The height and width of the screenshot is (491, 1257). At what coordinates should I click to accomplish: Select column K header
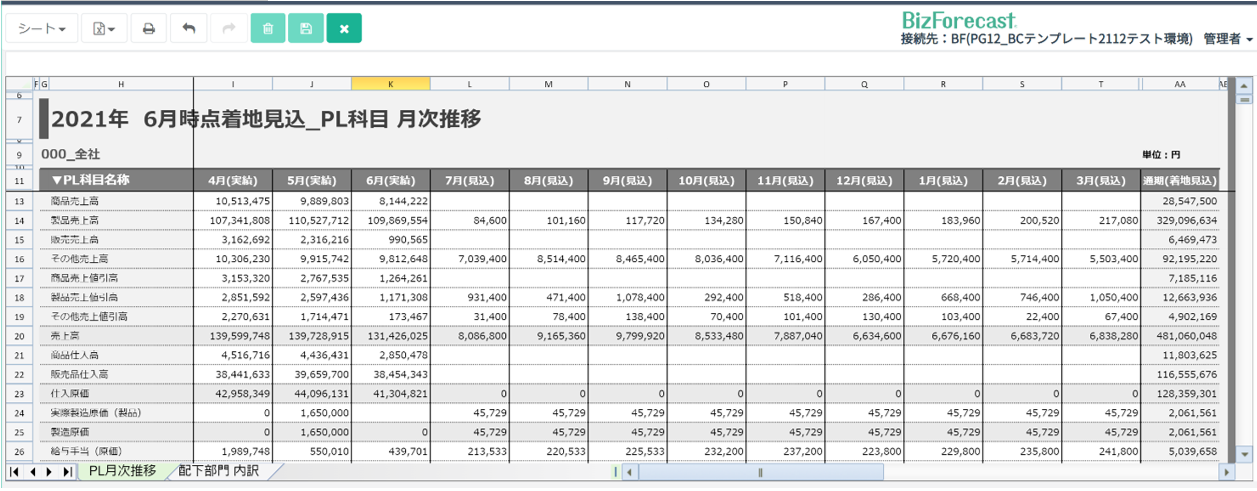point(390,85)
